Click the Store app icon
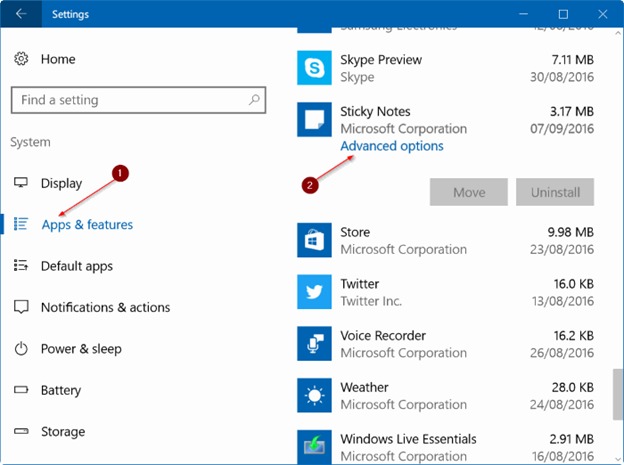Image resolution: width=624 pixels, height=465 pixels. pyautogui.click(x=314, y=240)
